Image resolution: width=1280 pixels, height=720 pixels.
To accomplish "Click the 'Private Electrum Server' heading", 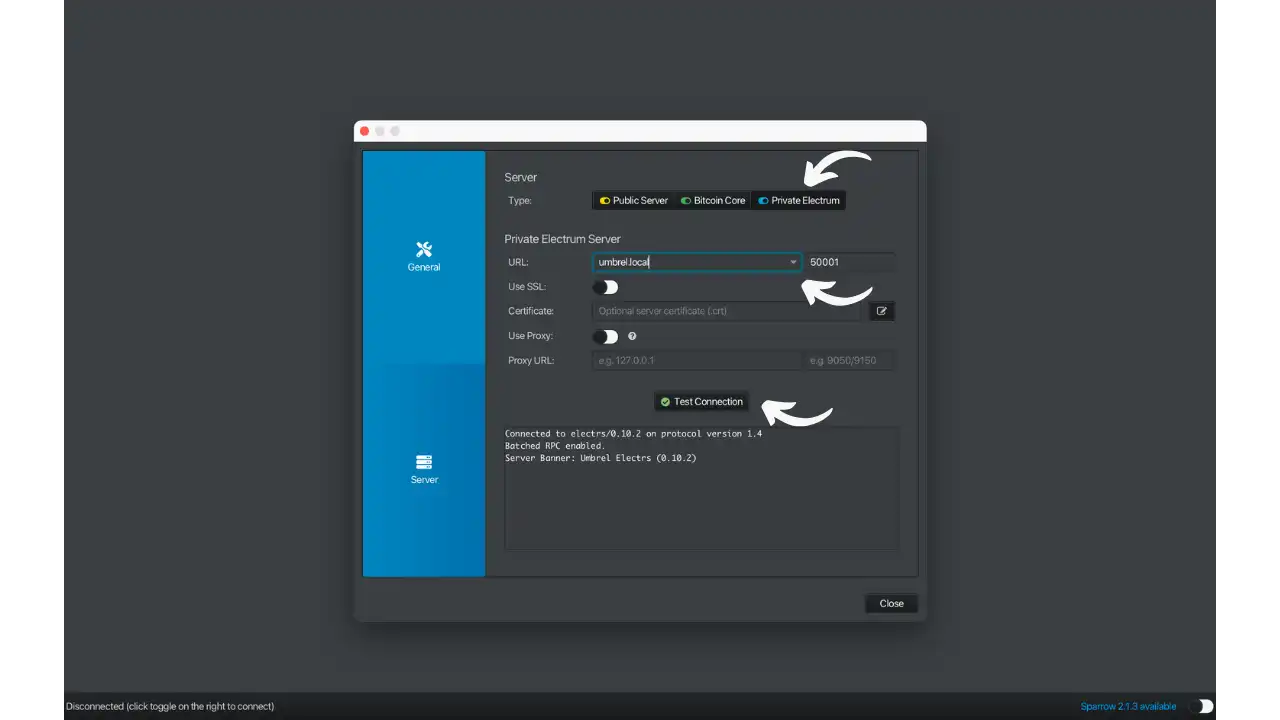I will 562,239.
